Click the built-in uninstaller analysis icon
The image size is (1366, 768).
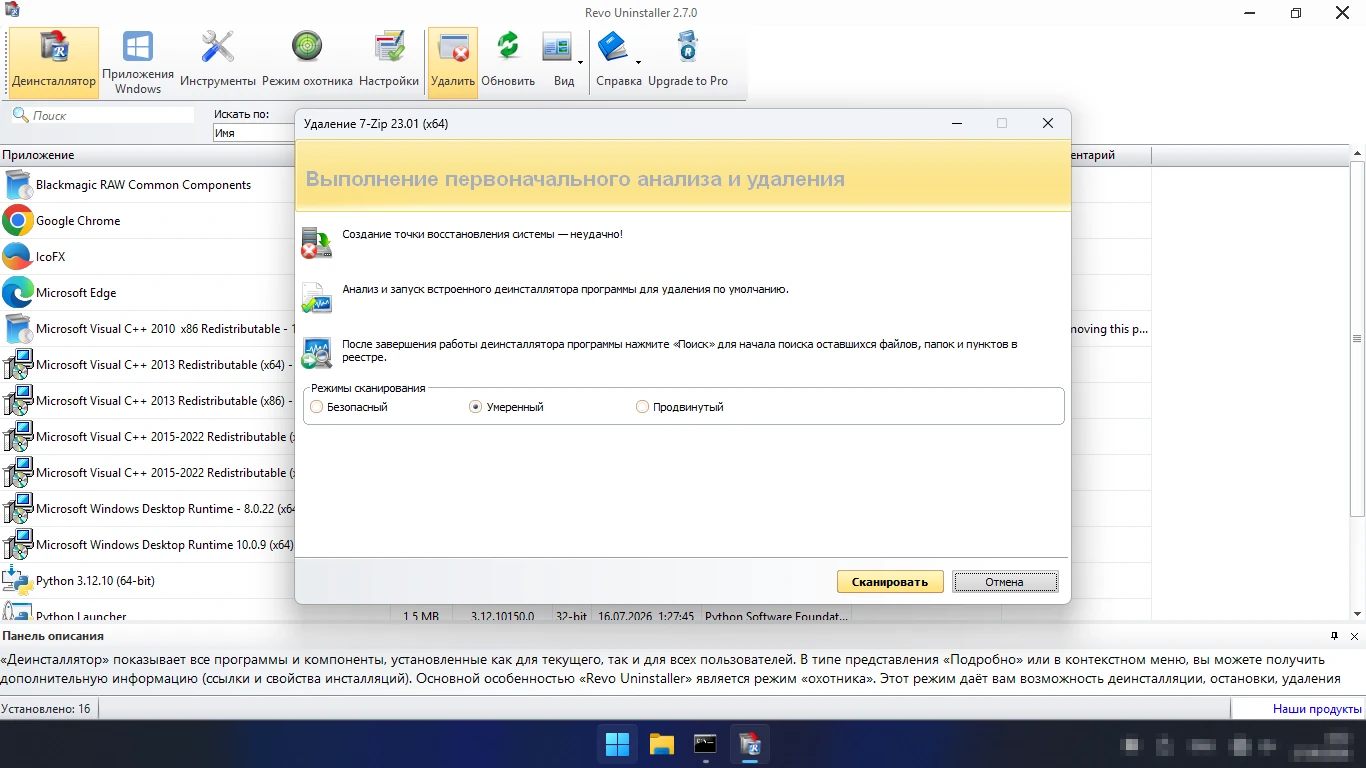(317, 298)
